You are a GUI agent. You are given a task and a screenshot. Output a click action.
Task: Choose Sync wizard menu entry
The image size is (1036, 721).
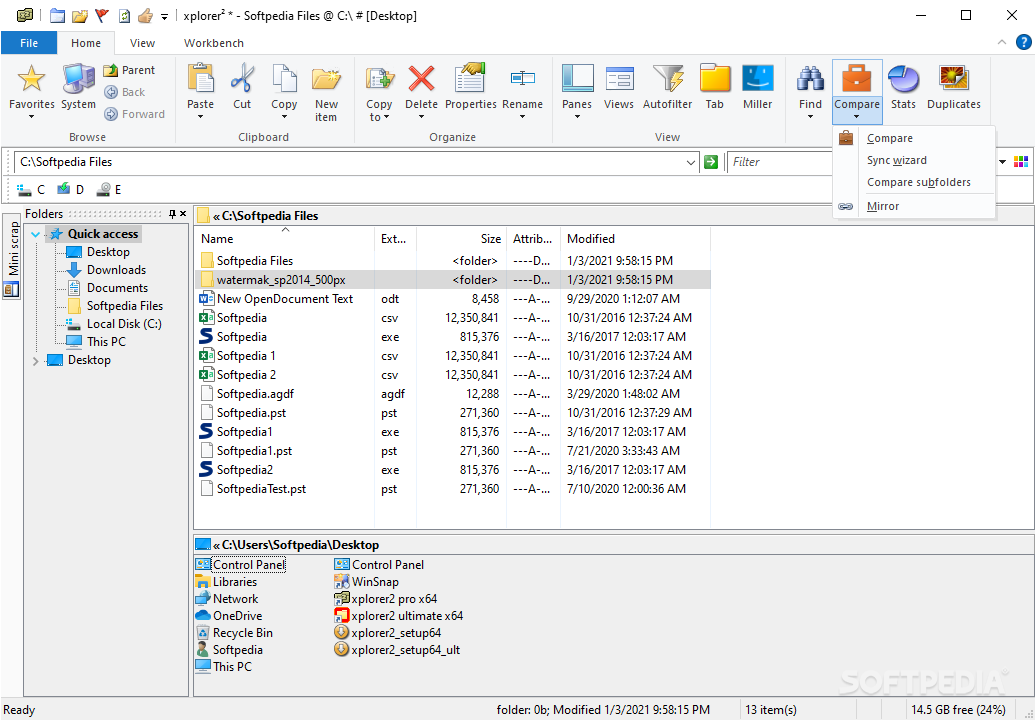pos(914,160)
